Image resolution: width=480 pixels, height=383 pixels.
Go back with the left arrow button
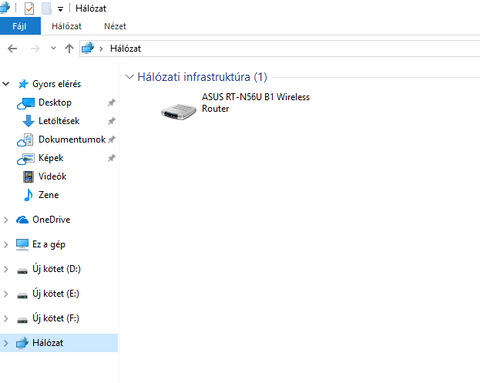[12, 49]
